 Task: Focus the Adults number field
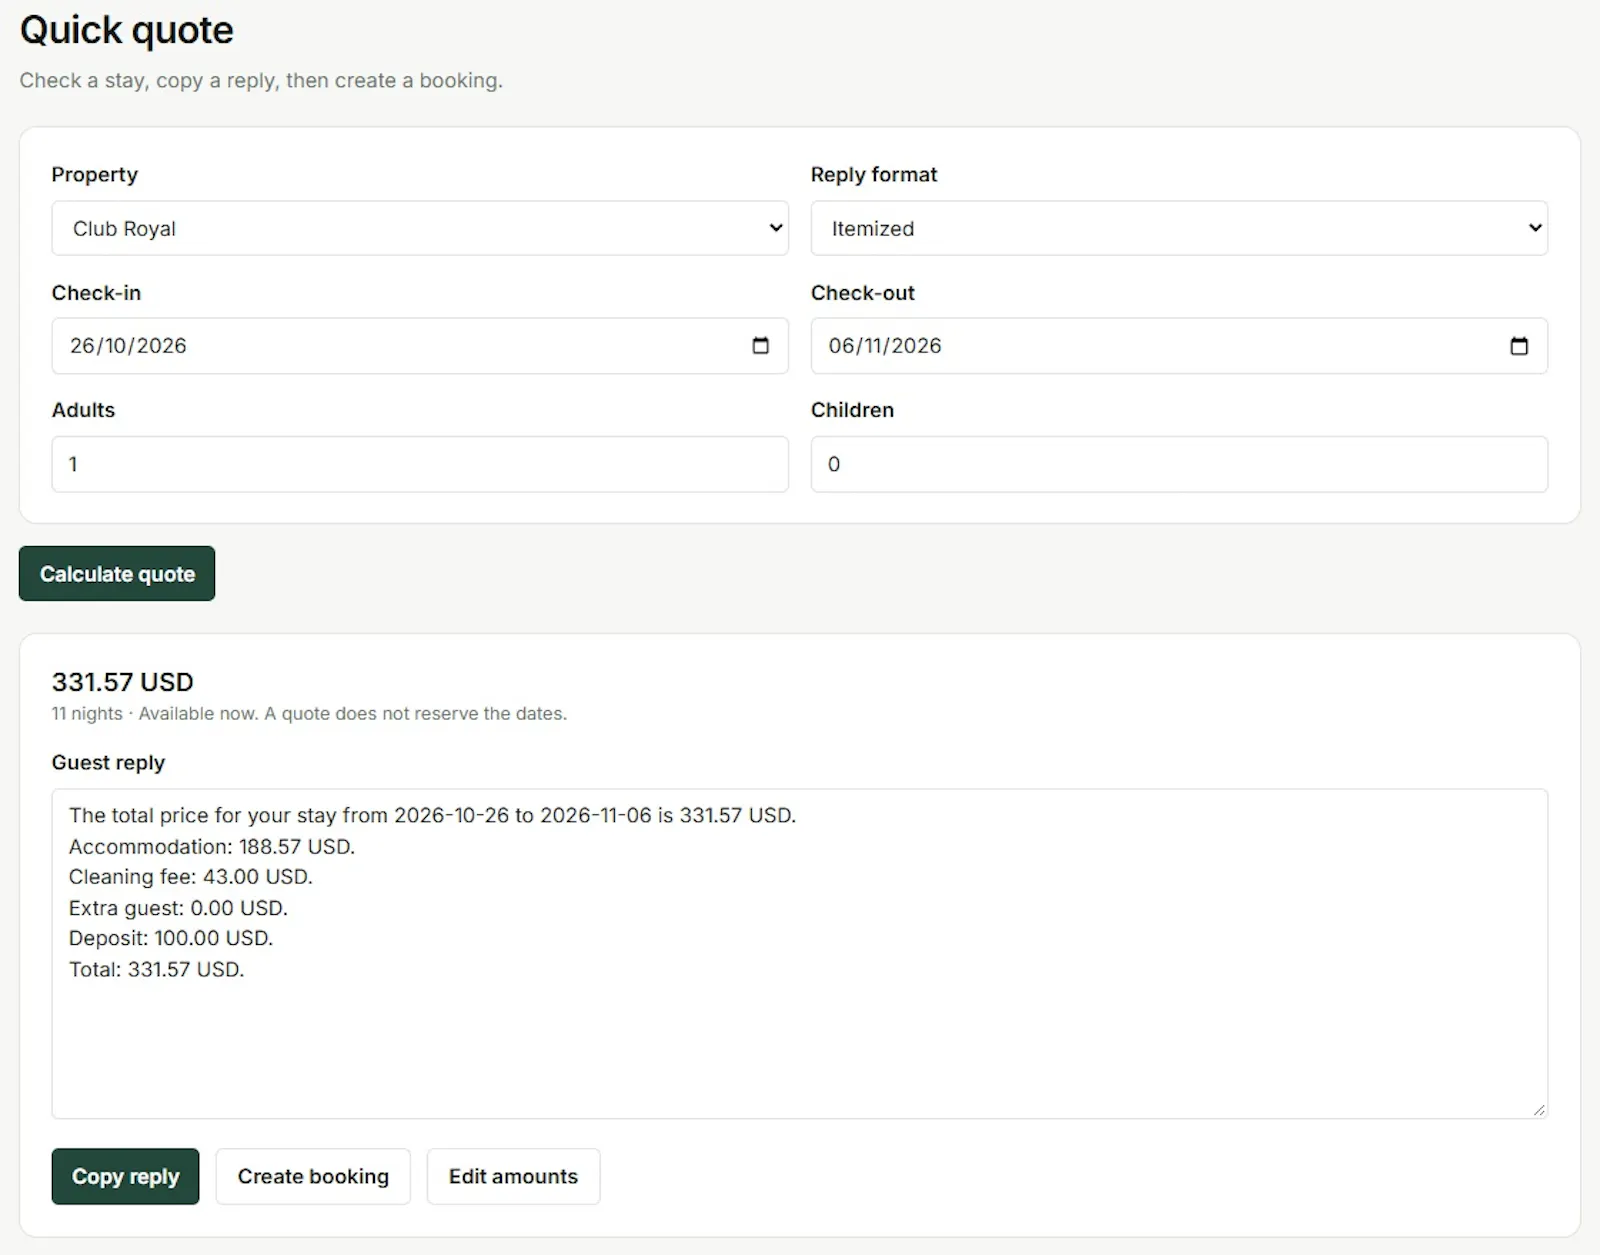420,464
